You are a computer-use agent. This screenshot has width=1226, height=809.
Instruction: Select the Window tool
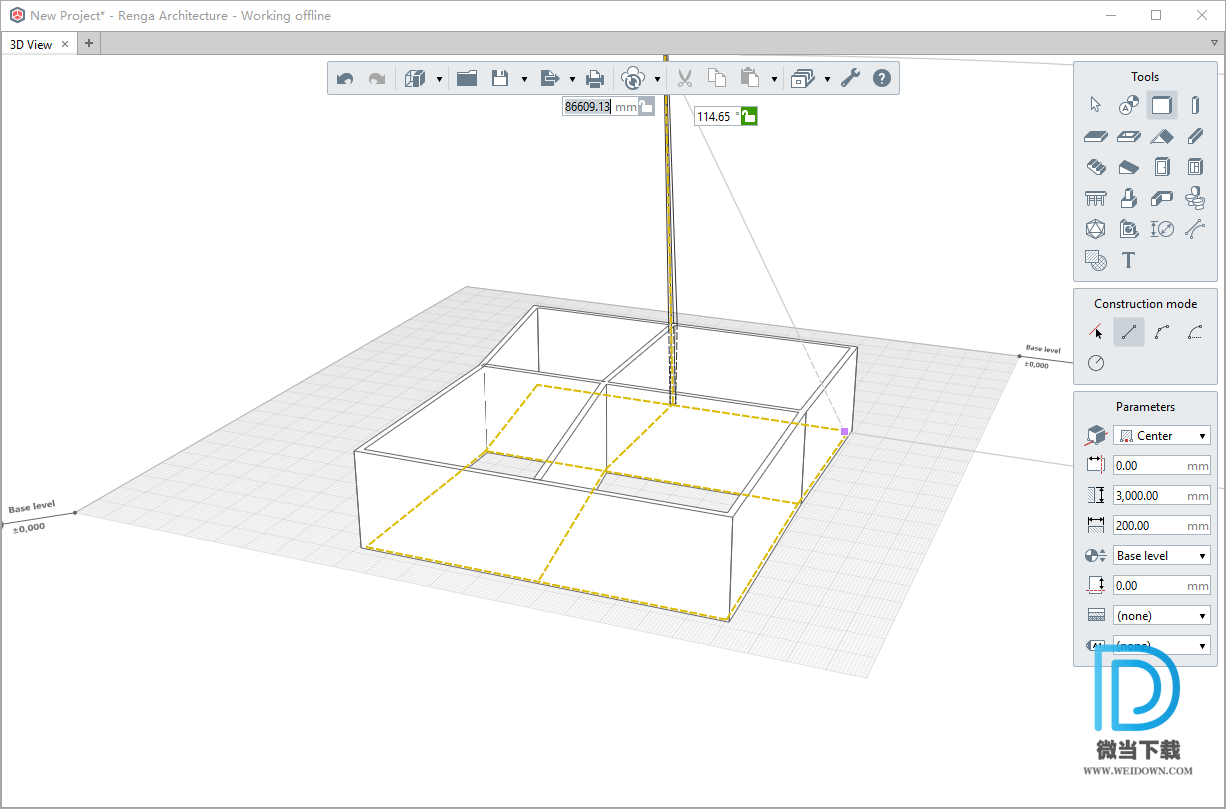tap(1195, 167)
